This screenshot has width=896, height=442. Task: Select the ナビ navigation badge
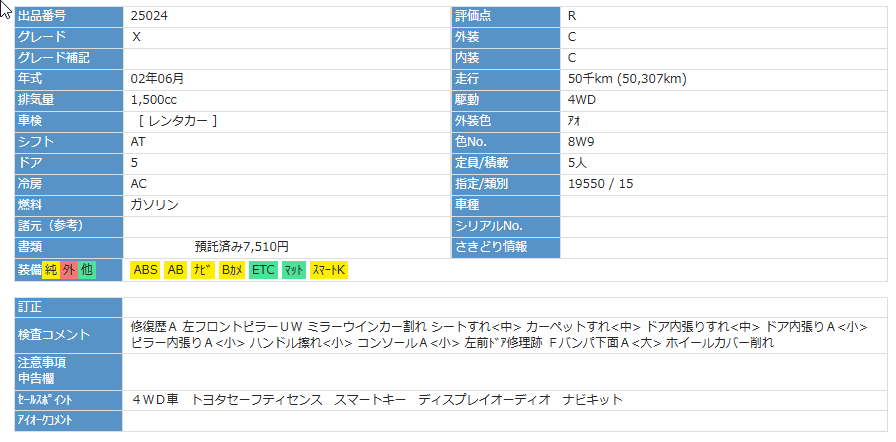pyautogui.click(x=203, y=270)
